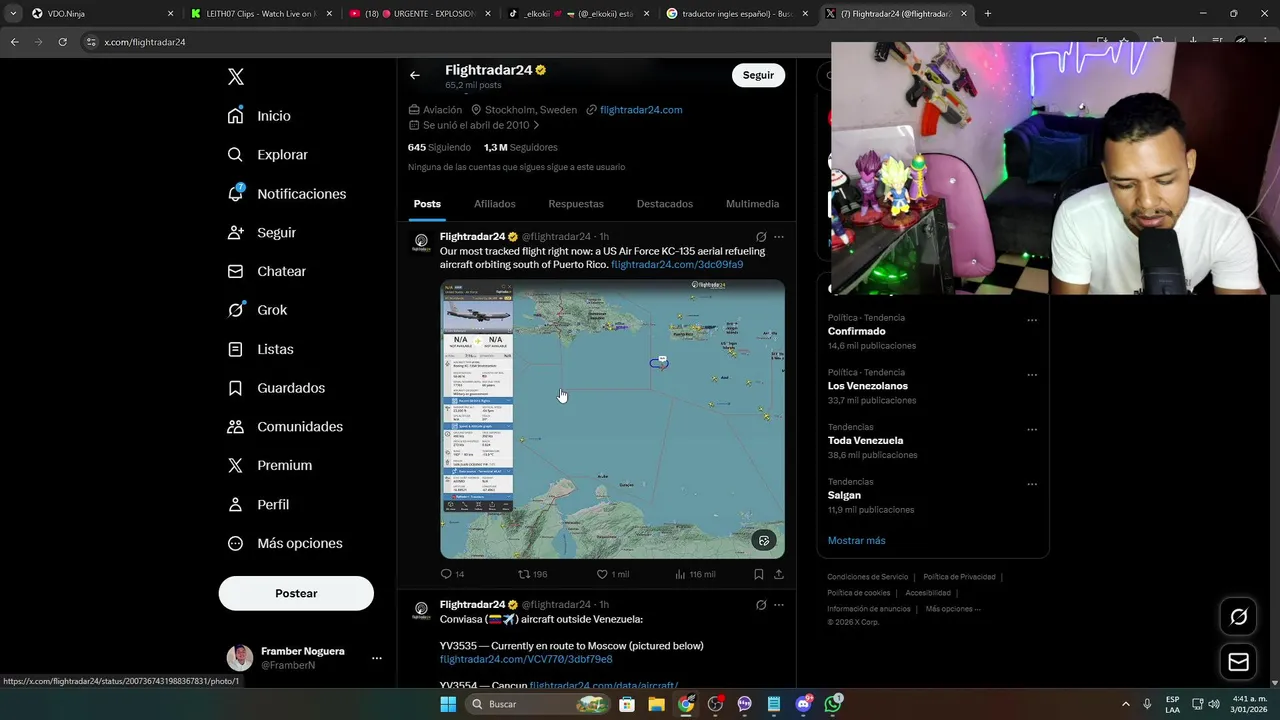
Task: Open Guardados bookmarks
Action: pyautogui.click(x=276, y=388)
